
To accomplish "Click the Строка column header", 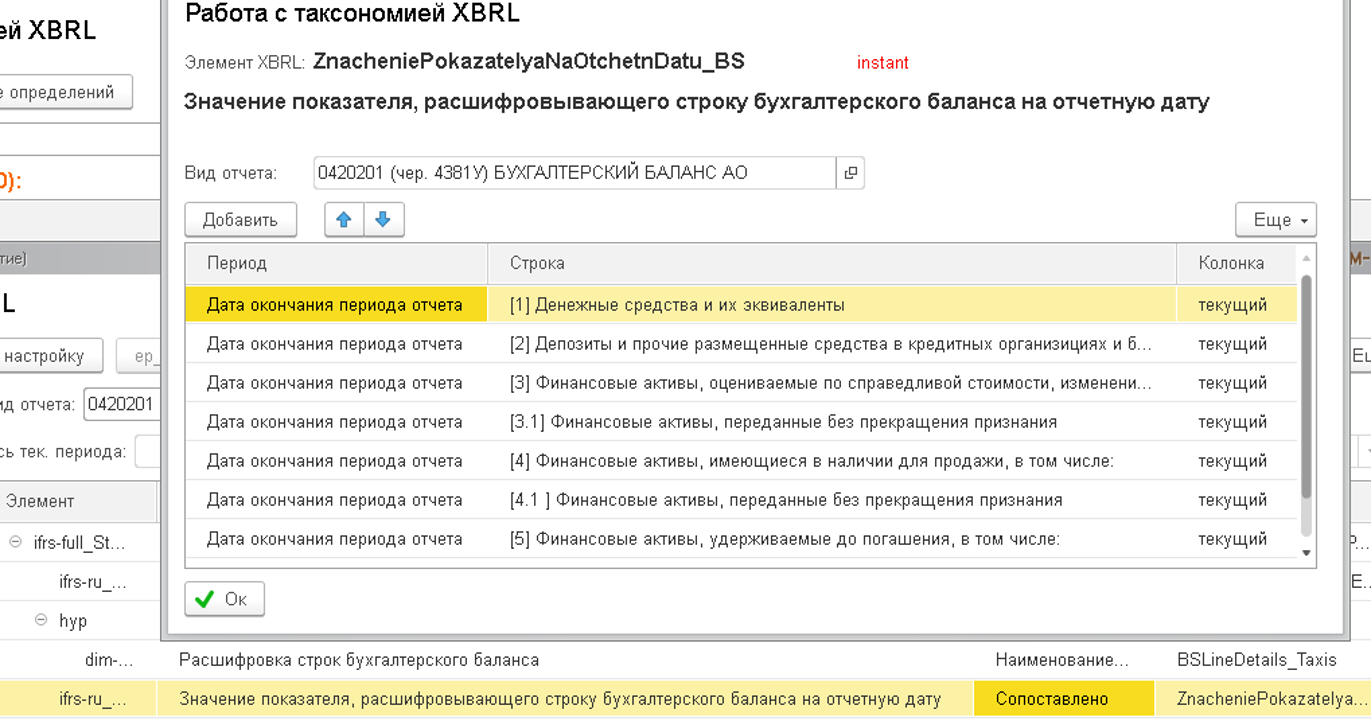I will coord(537,264).
